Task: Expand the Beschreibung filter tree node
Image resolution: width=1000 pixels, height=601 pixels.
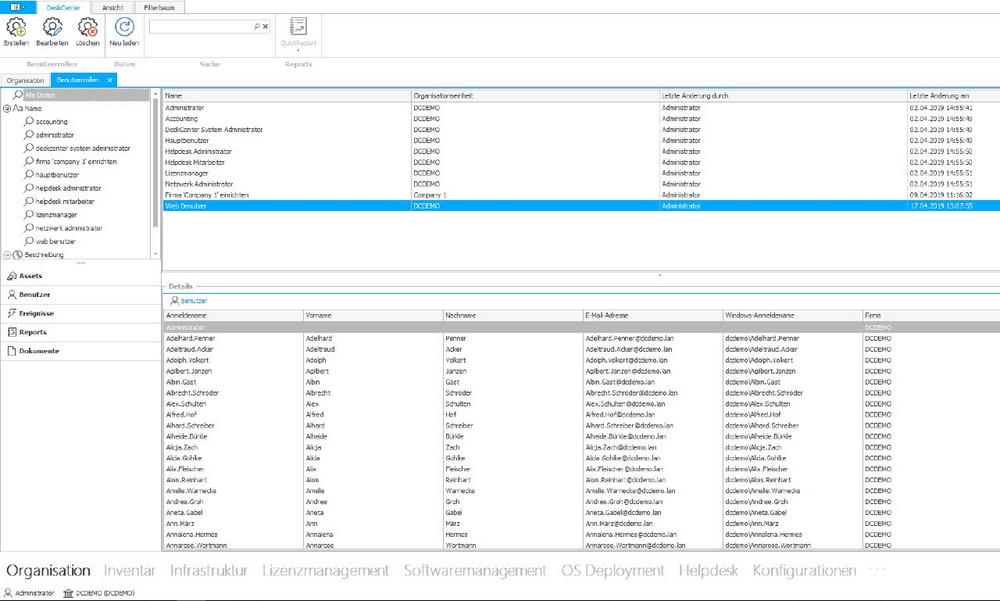Action: click(7, 255)
